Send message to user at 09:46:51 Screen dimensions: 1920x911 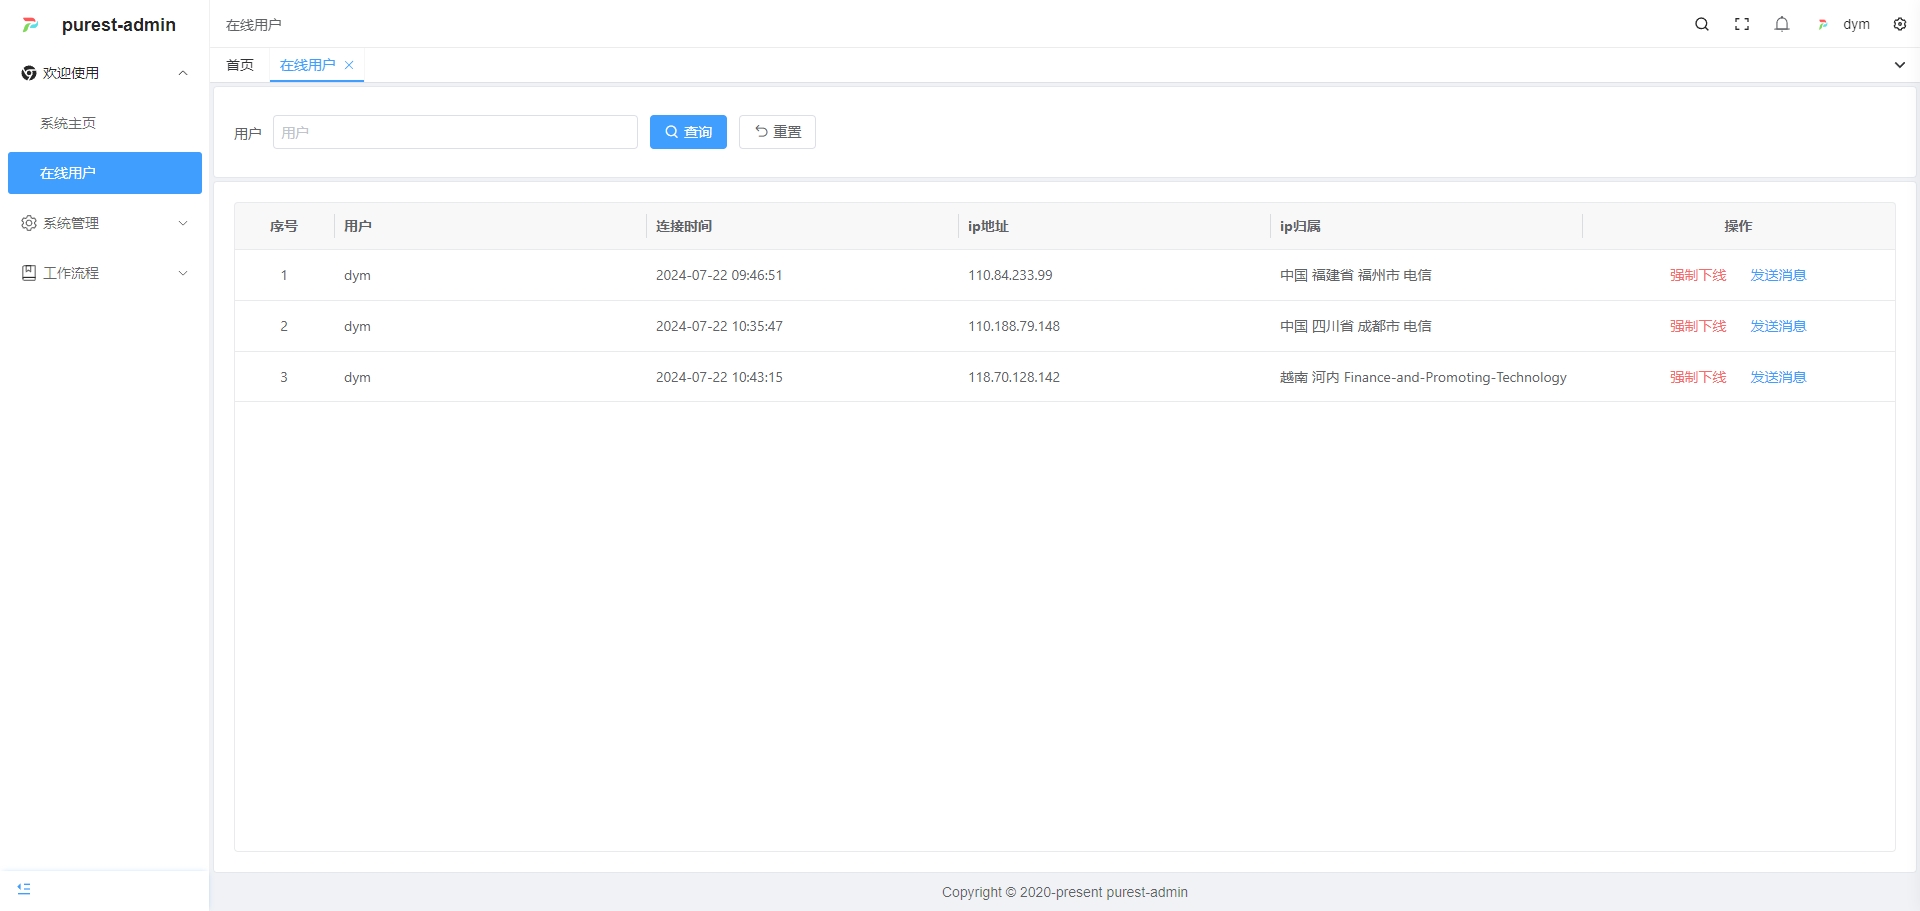pos(1778,275)
